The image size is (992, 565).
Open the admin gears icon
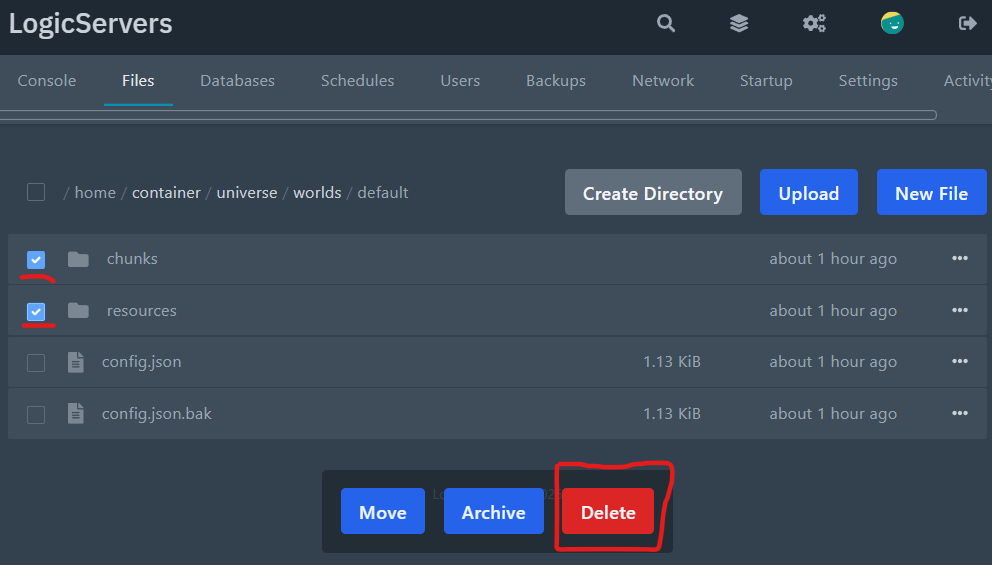[814, 23]
